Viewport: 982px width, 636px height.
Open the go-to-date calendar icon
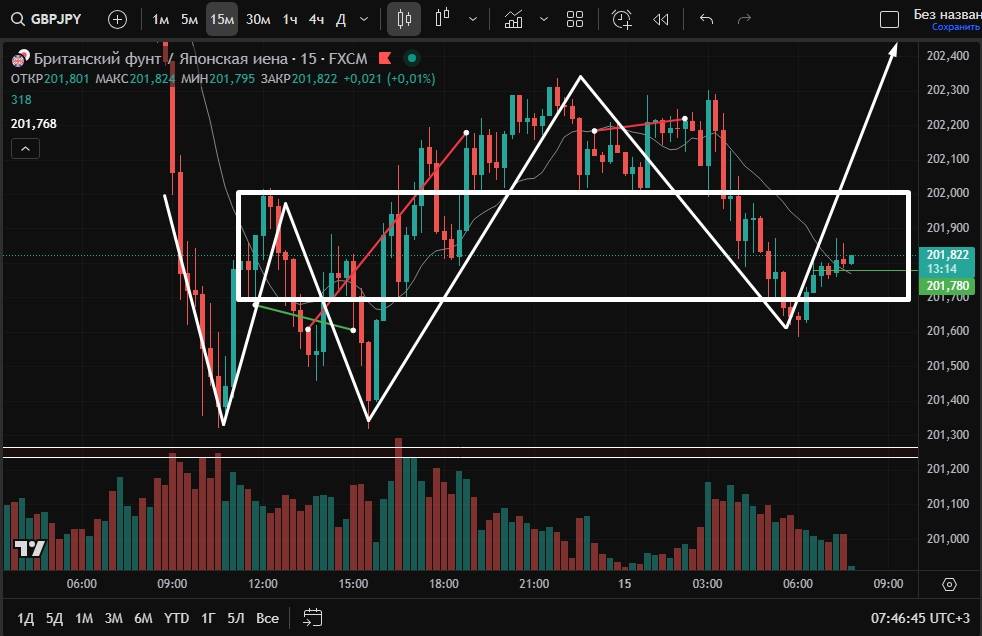click(313, 617)
